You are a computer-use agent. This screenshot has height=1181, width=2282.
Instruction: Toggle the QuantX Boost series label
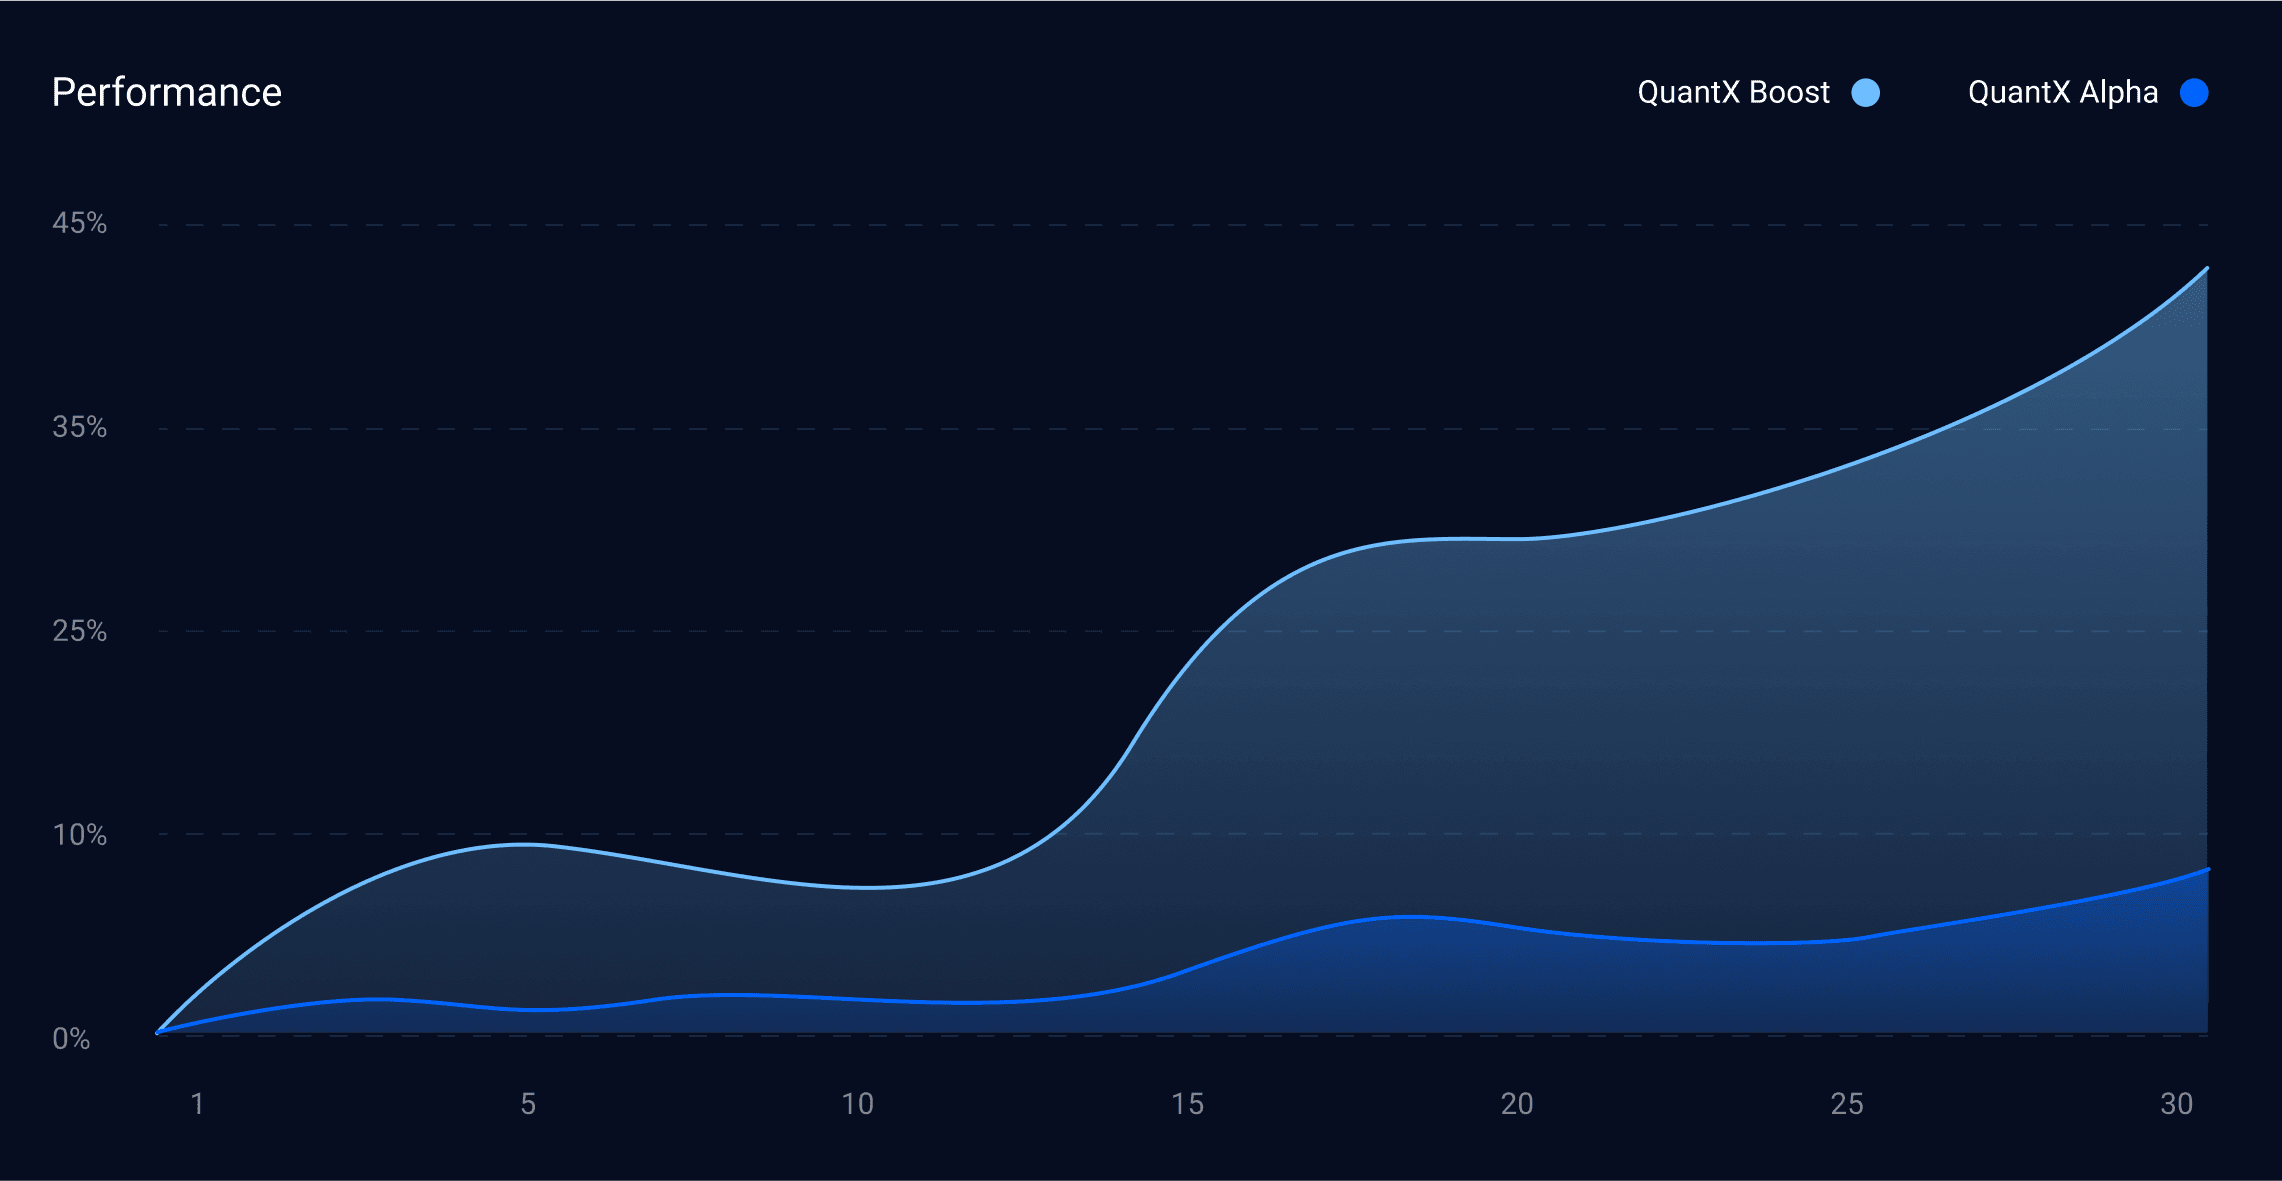point(1733,93)
